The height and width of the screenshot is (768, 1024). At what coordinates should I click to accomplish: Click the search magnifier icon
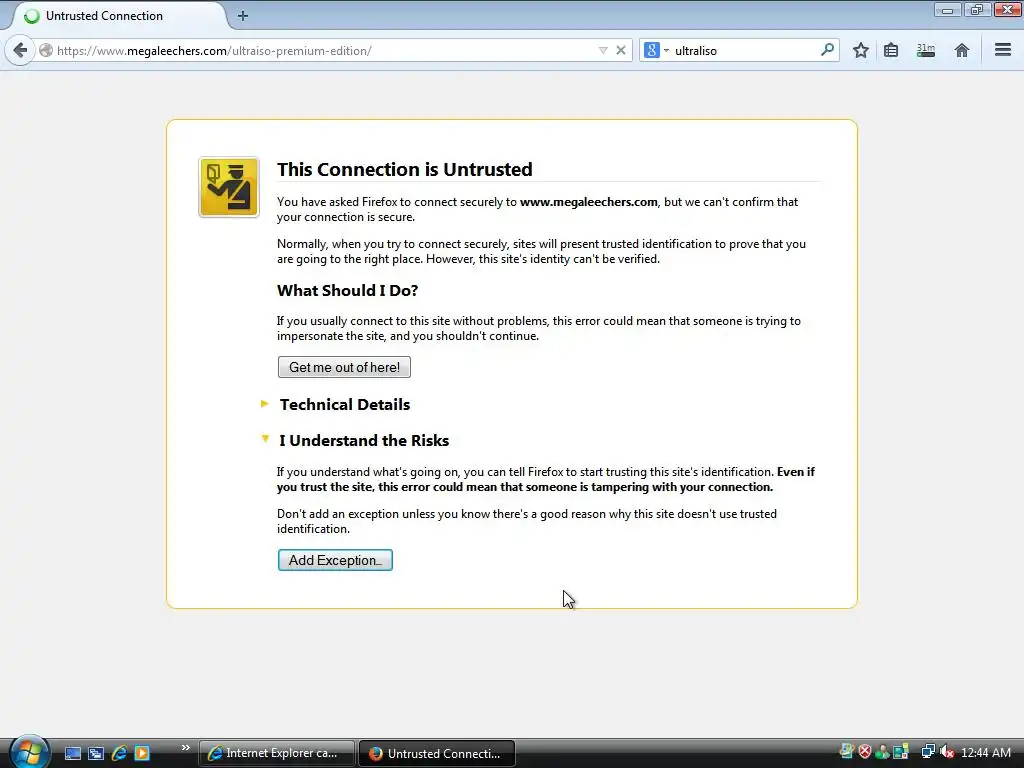(x=827, y=50)
